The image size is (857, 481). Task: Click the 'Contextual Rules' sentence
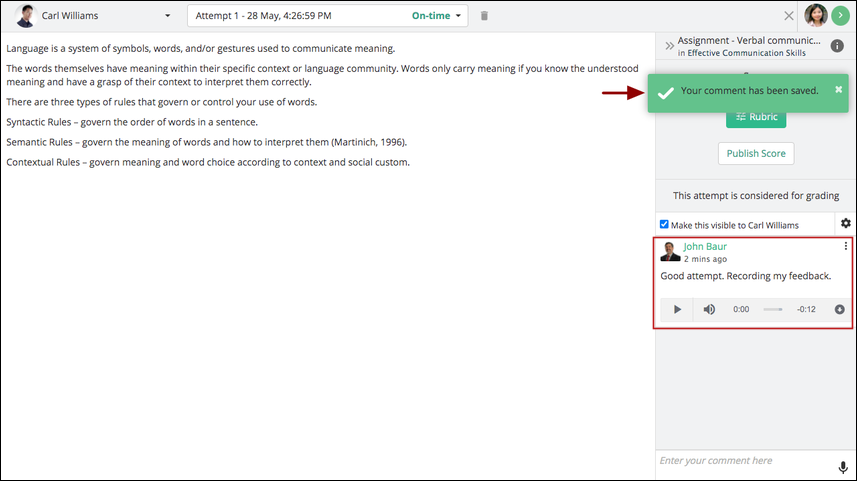(208, 162)
